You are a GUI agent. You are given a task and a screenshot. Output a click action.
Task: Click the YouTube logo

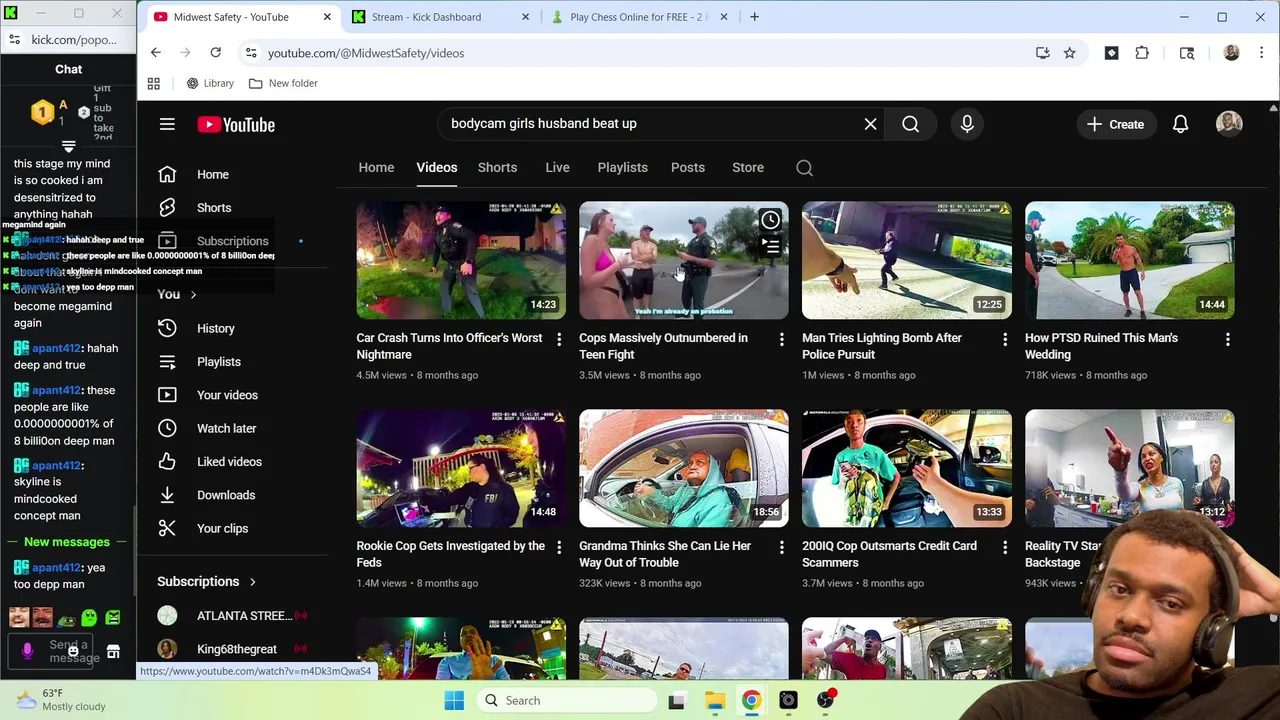(x=236, y=124)
